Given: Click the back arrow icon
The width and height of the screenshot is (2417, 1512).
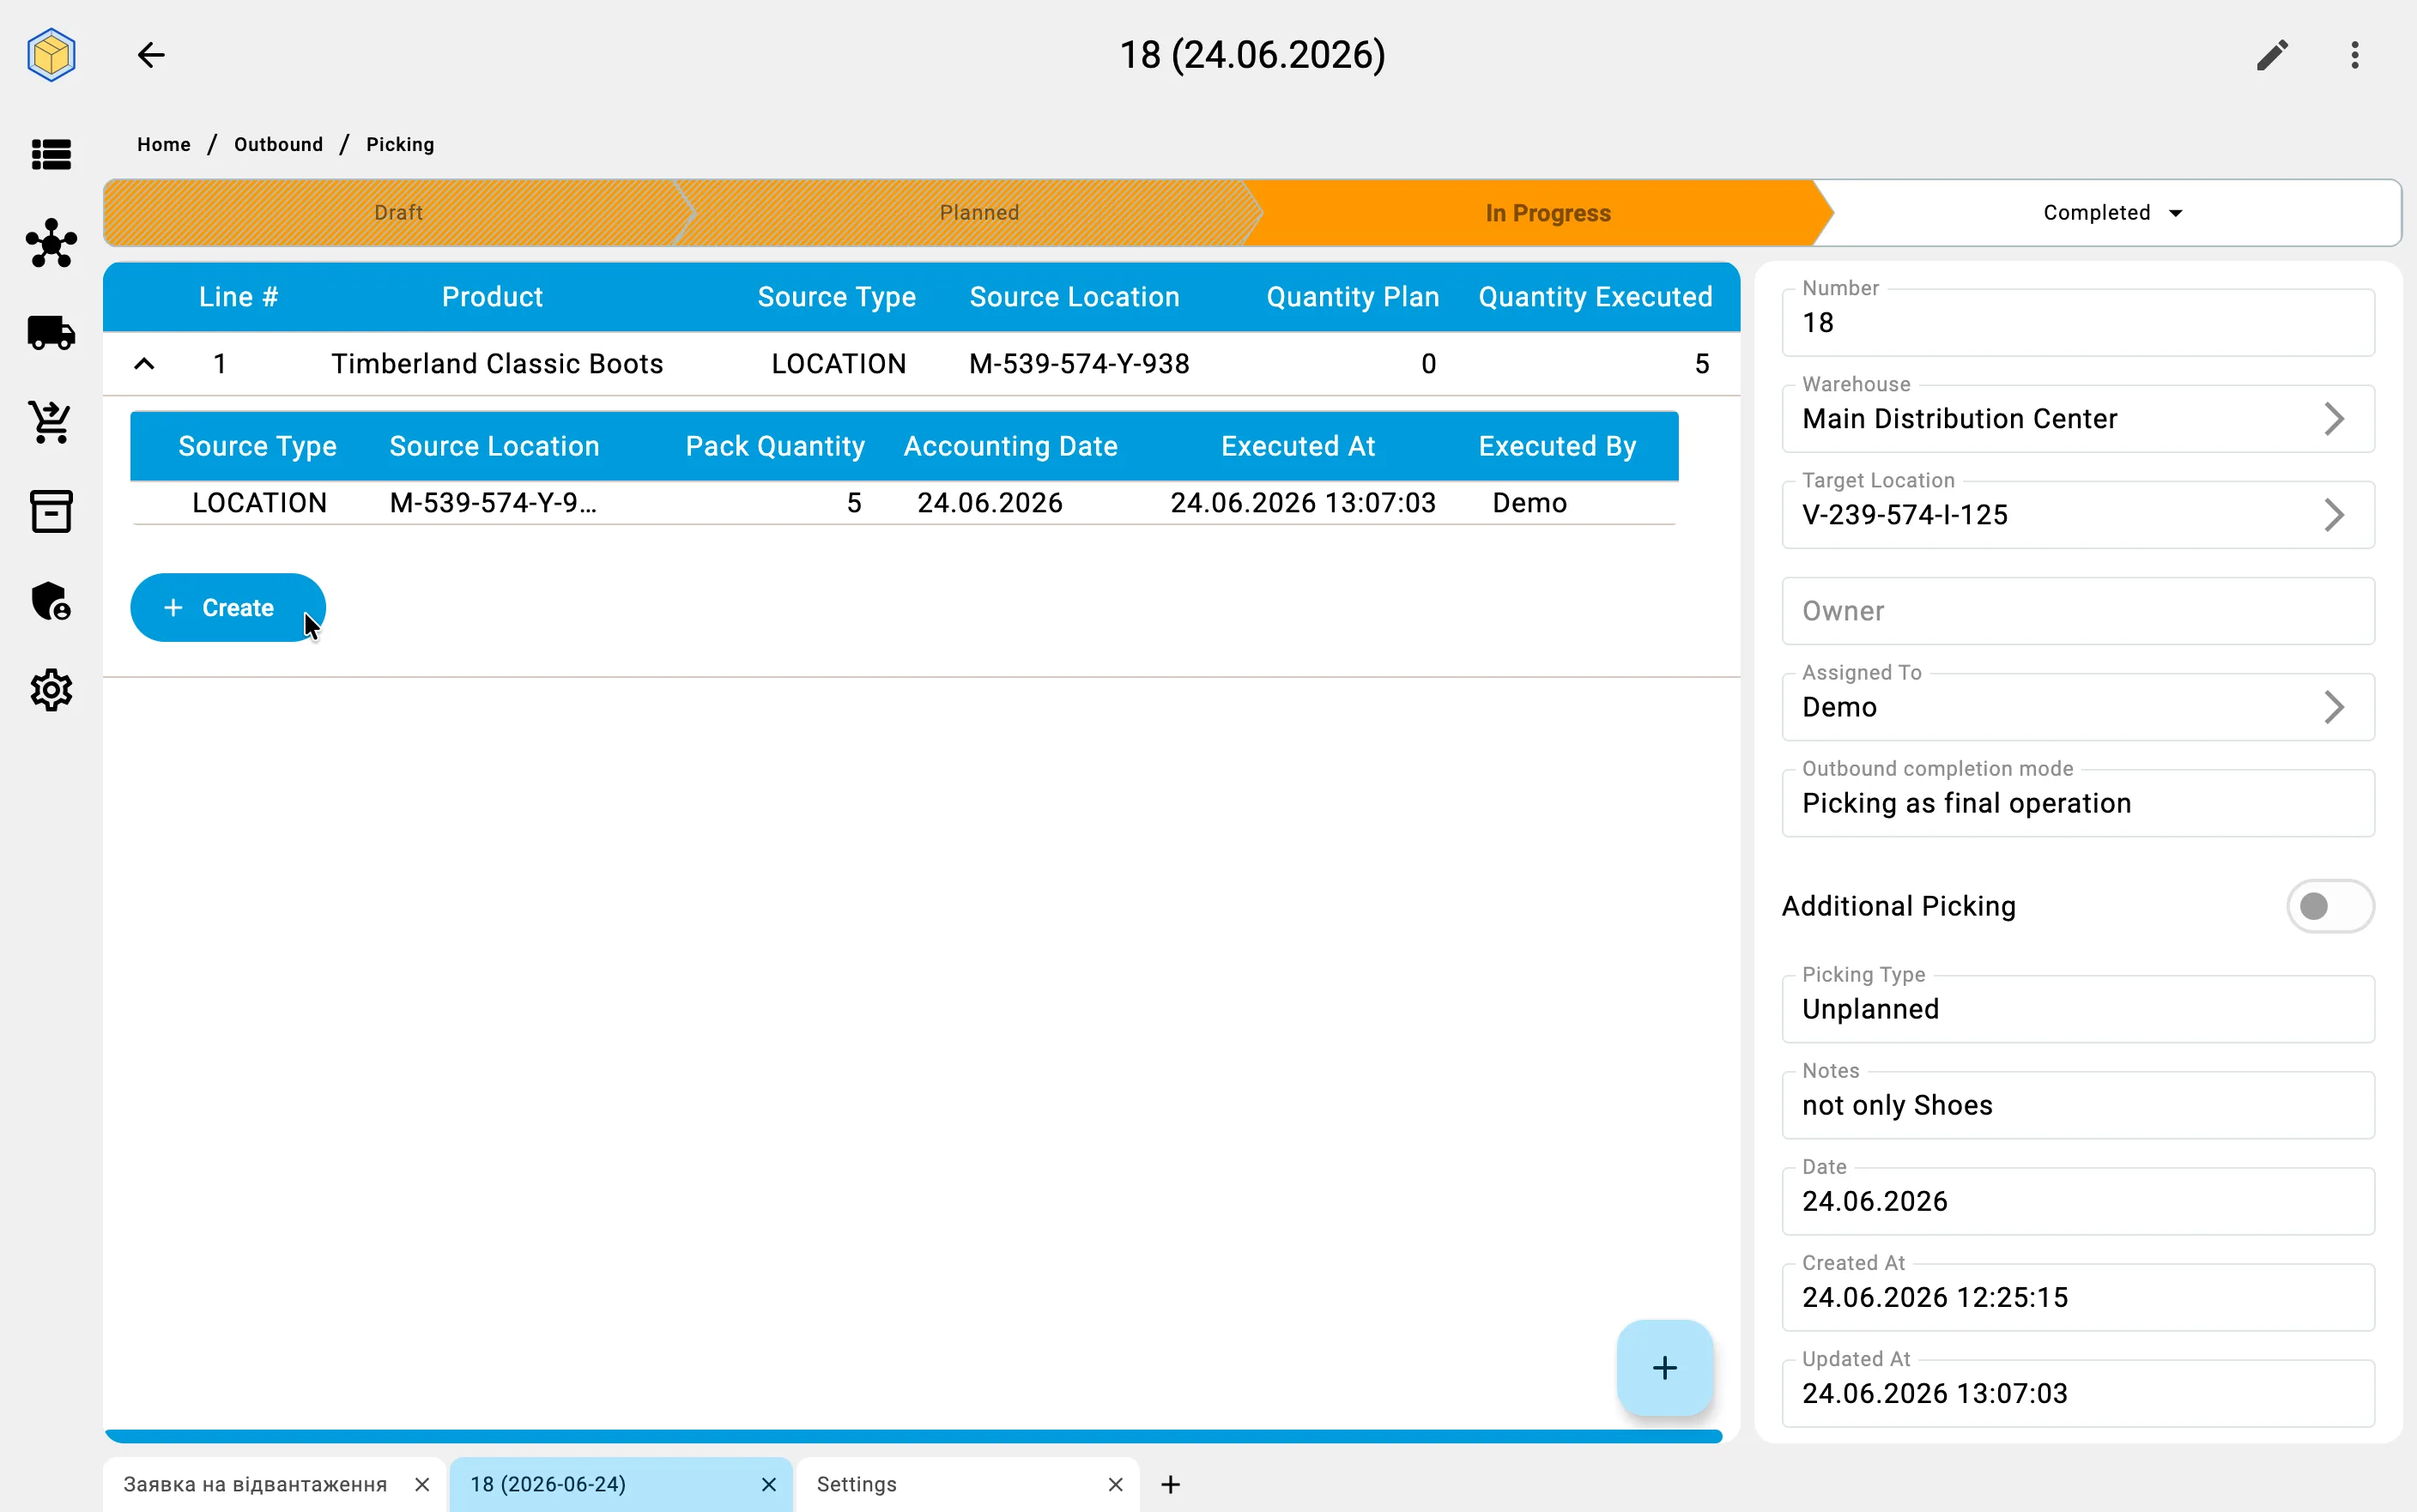Looking at the screenshot, I should click(x=151, y=55).
